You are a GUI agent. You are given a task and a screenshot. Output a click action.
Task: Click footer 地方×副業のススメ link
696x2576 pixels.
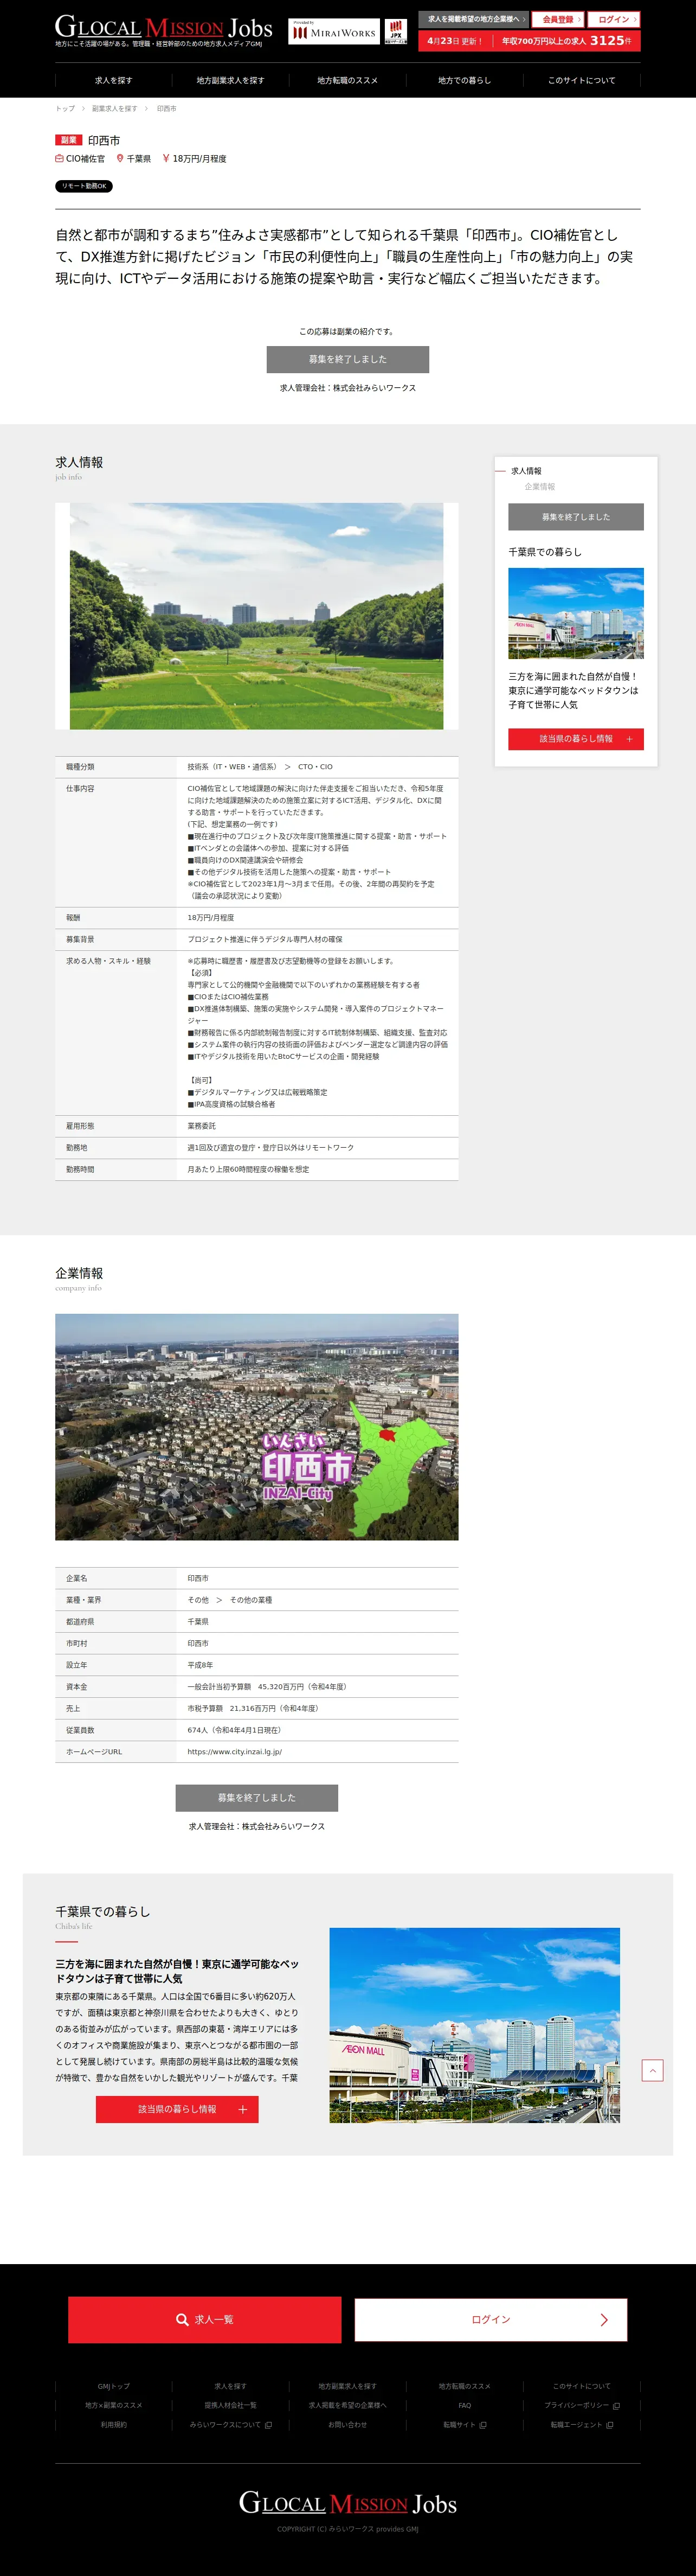[113, 2405]
